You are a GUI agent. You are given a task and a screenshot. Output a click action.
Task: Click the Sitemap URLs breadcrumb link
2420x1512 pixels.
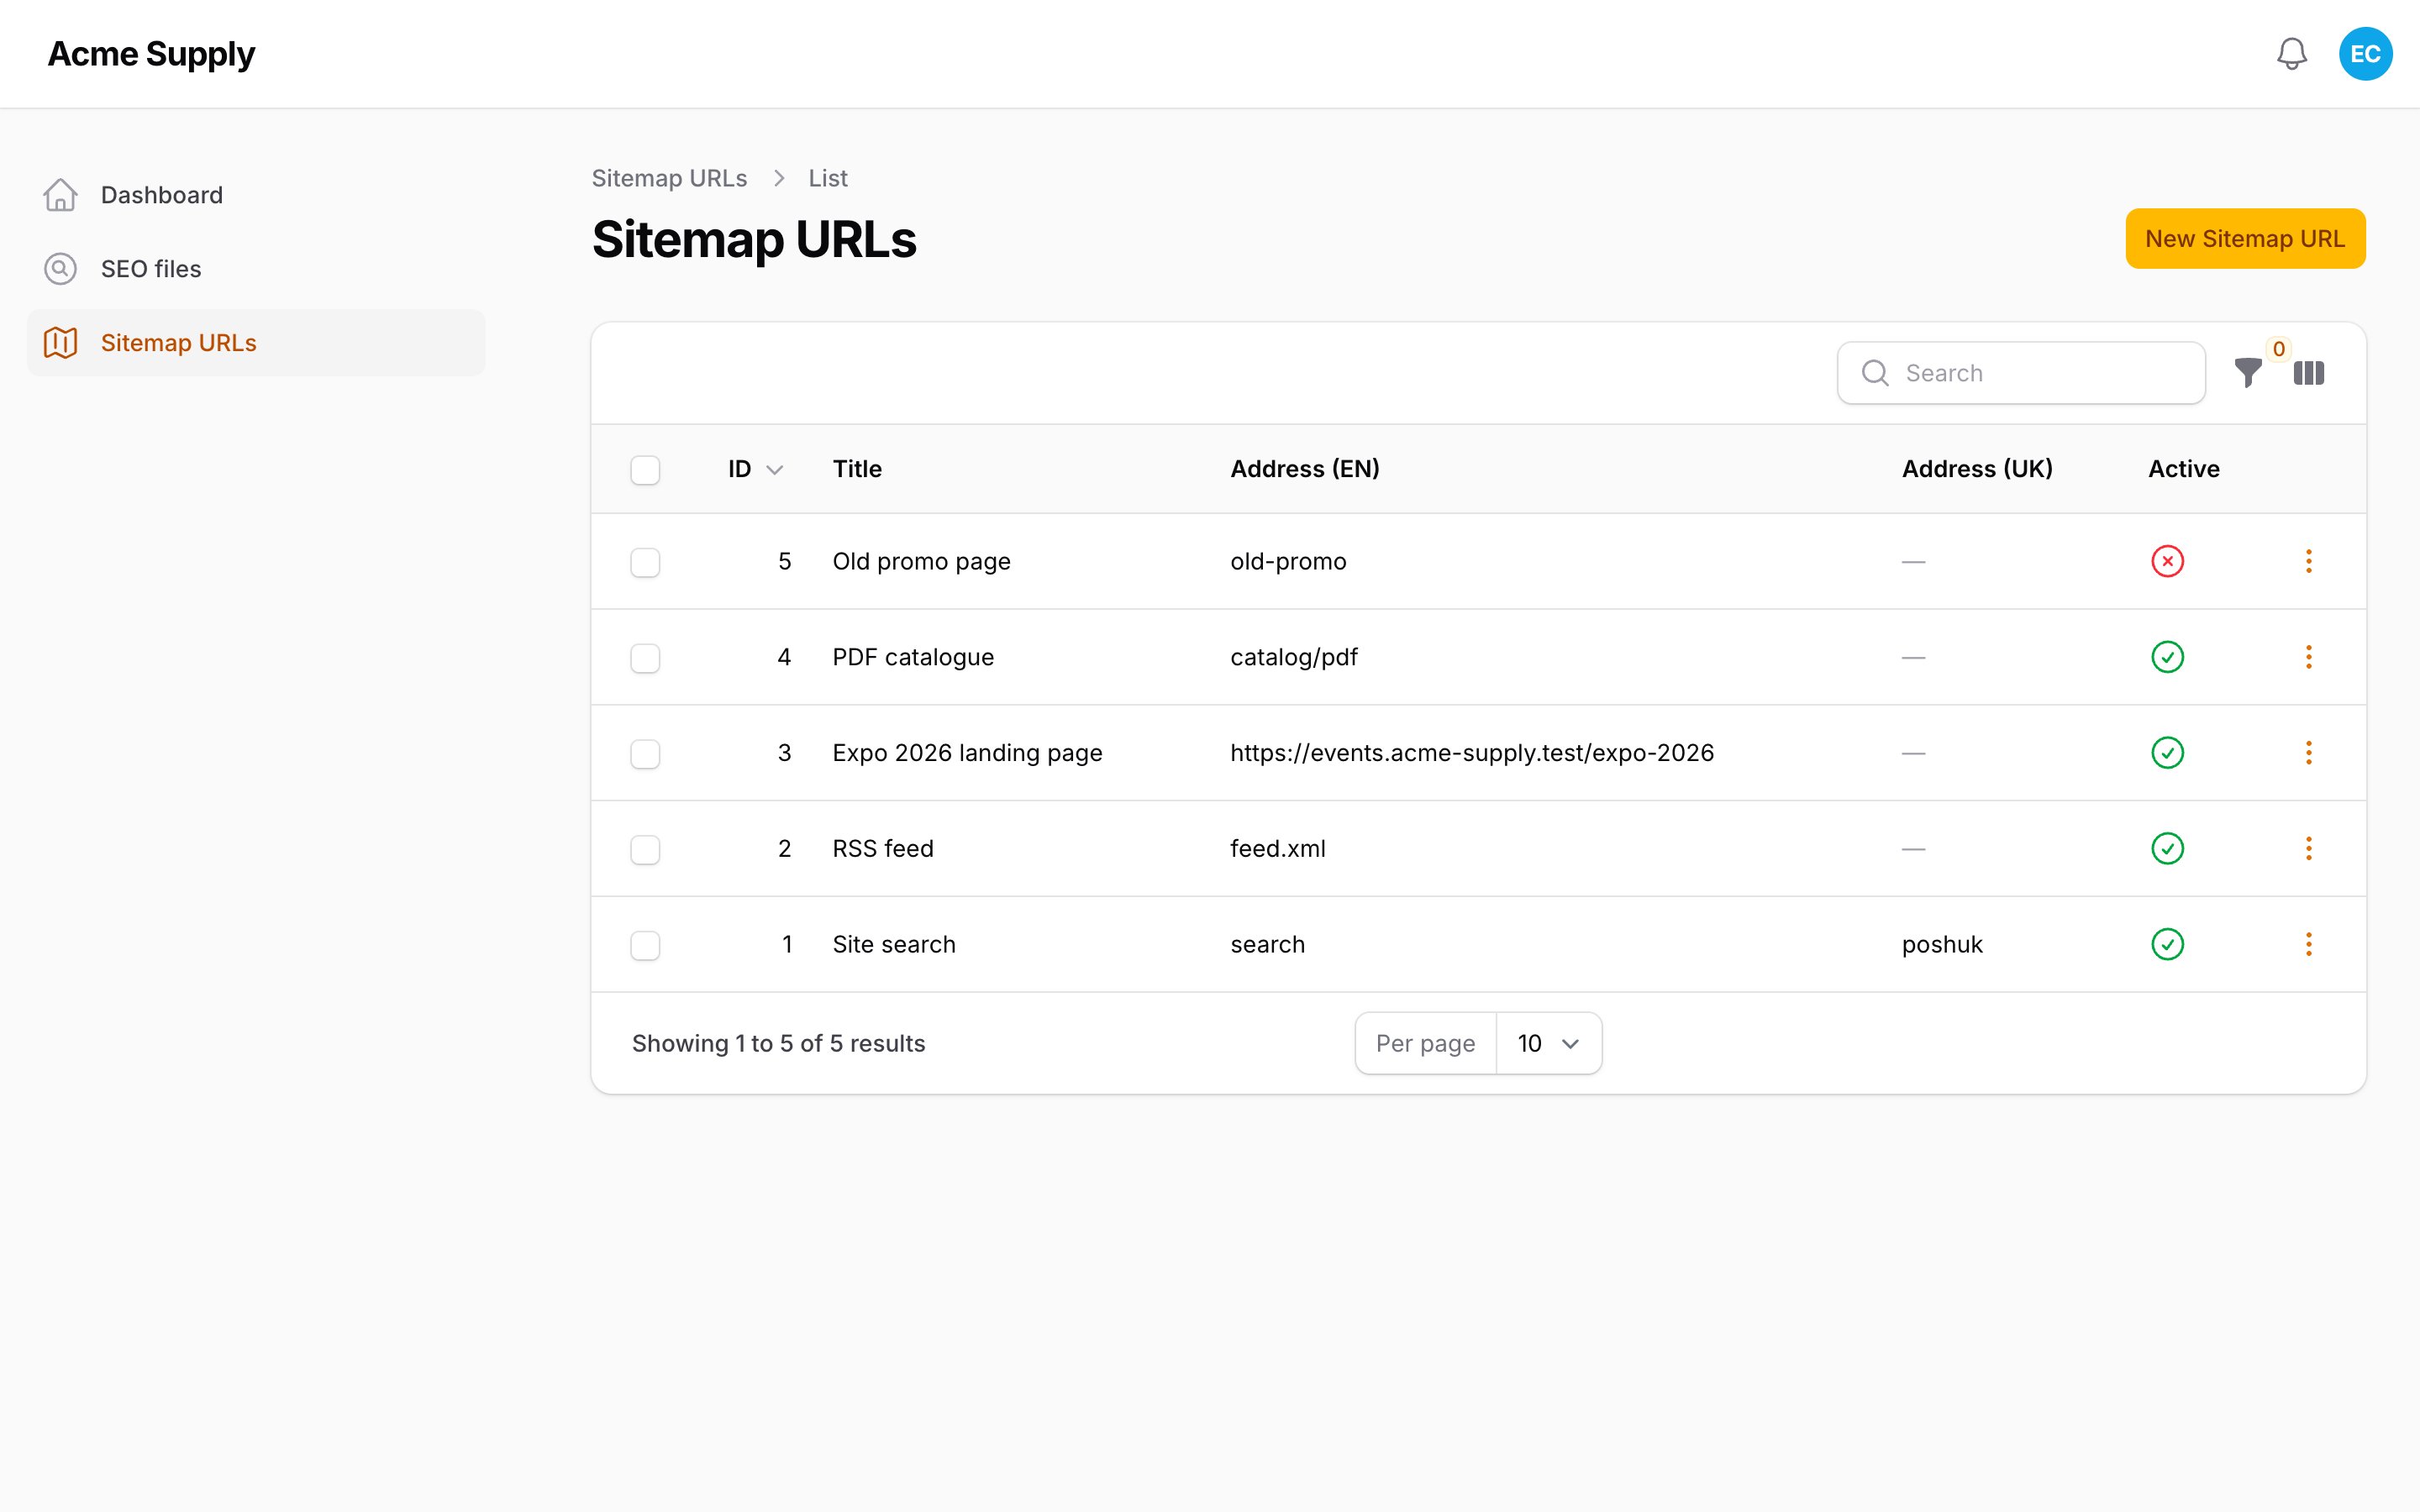point(669,178)
